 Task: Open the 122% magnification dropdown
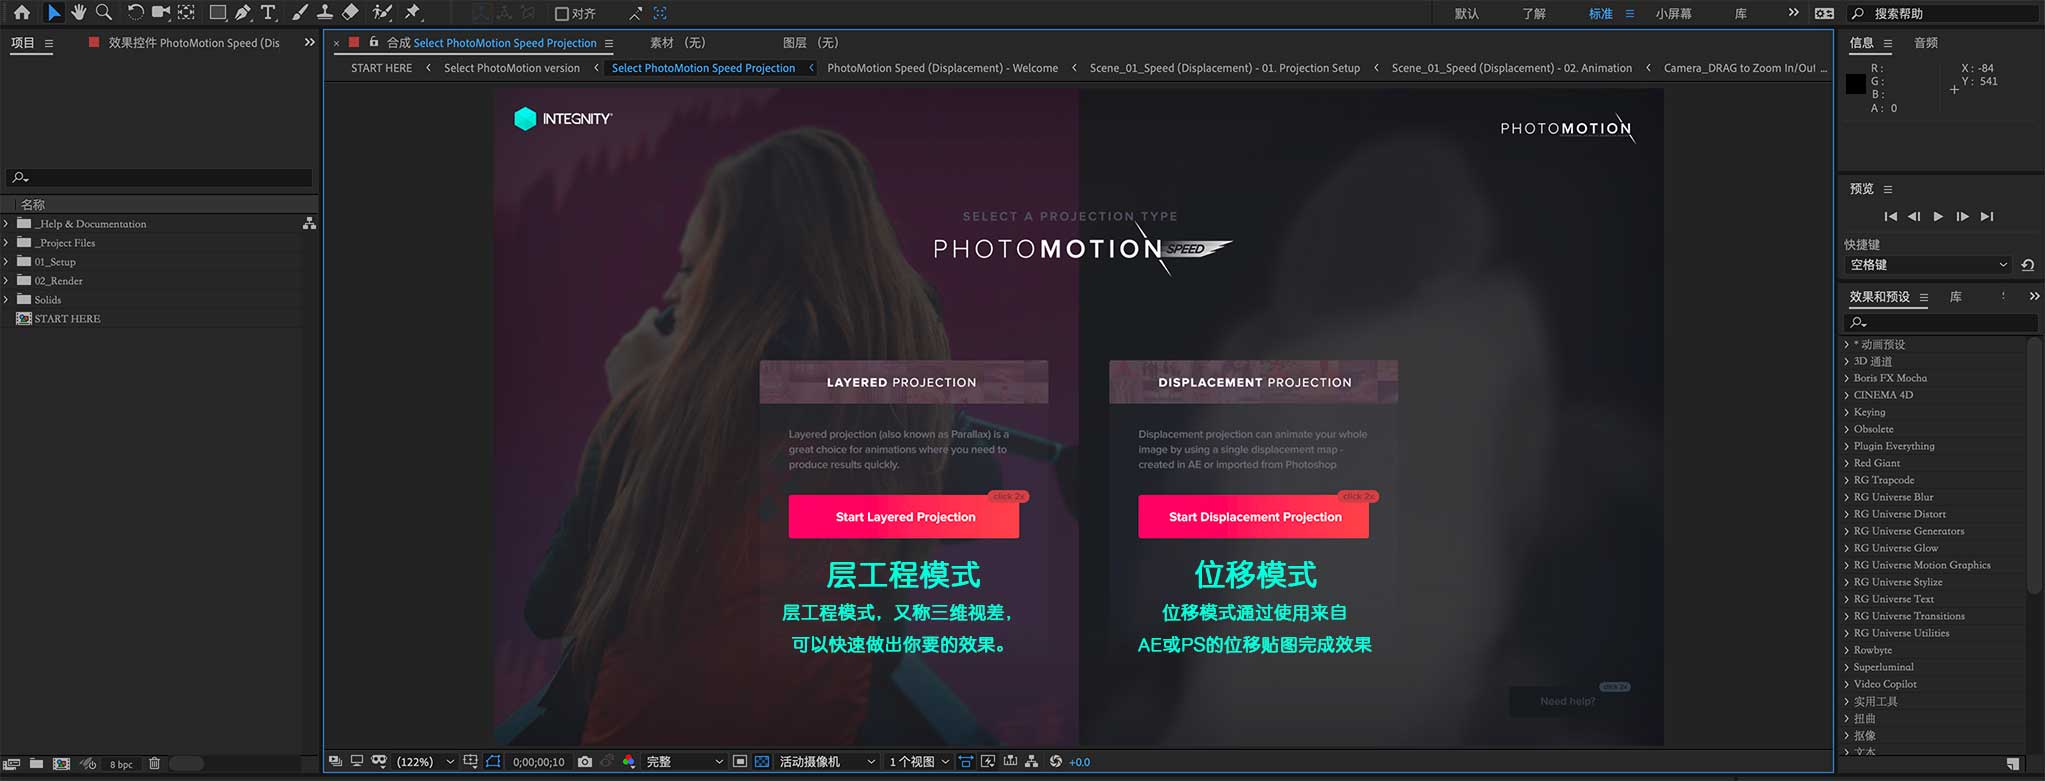[x=426, y=762]
